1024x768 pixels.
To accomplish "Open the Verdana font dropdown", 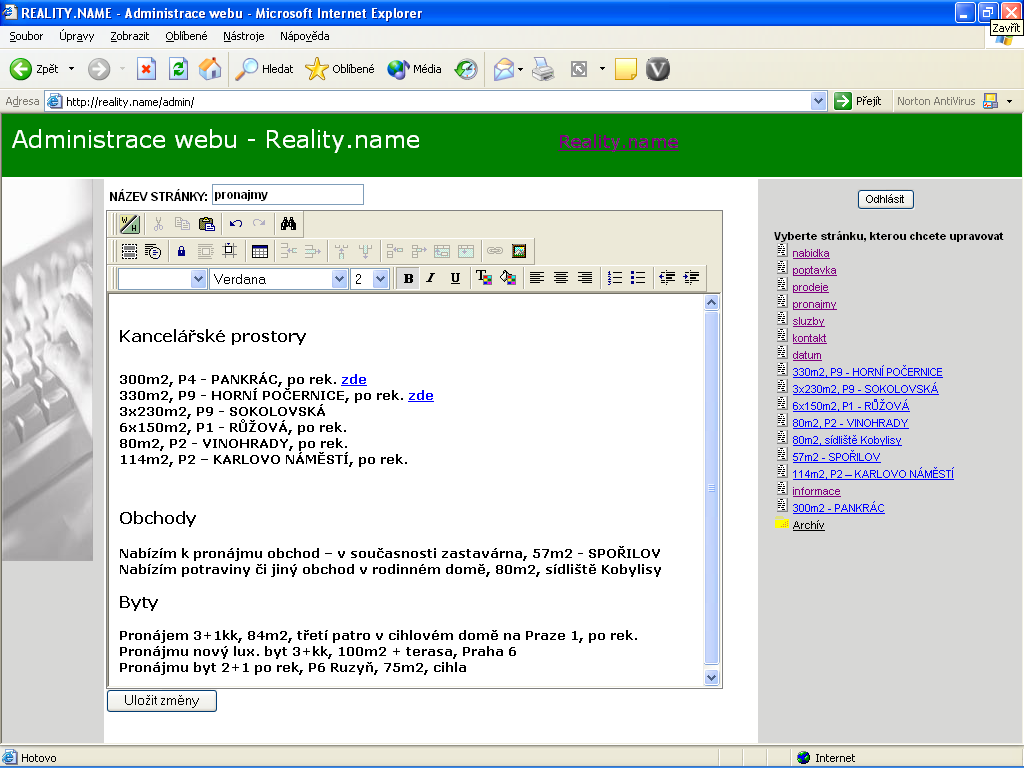I will pyautogui.click(x=339, y=279).
